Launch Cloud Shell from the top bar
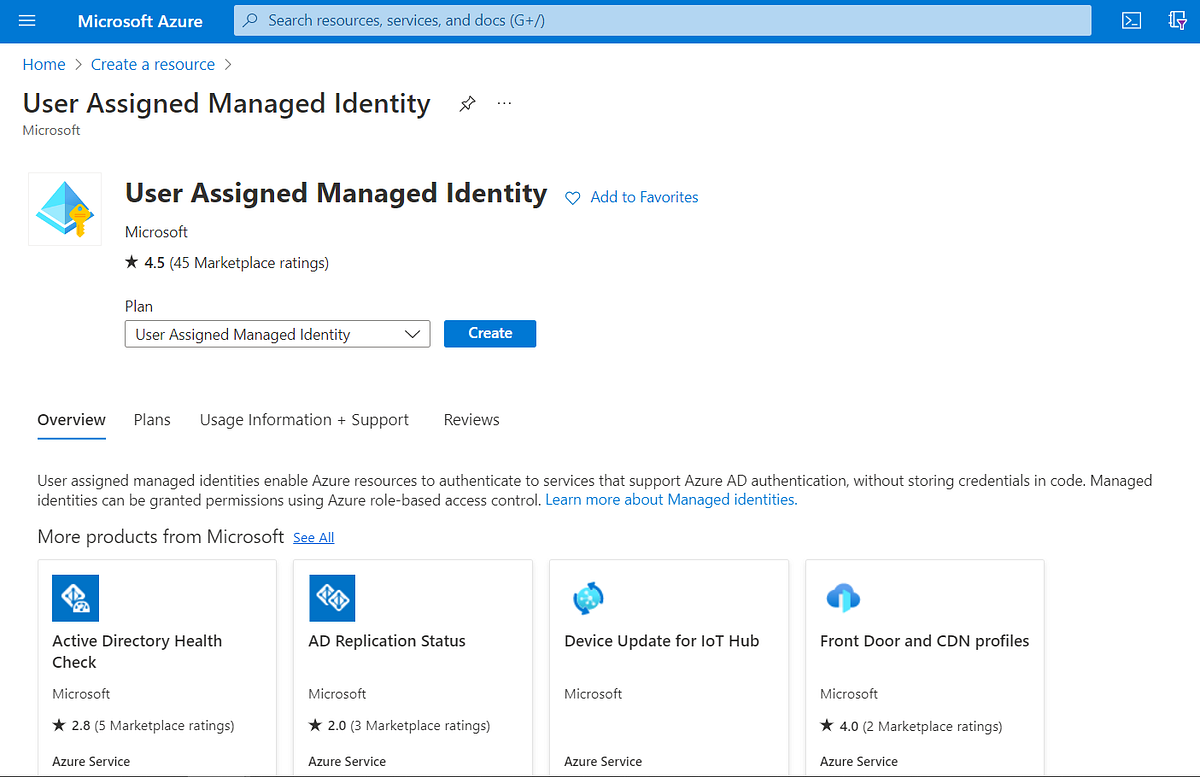Image resolution: width=1200 pixels, height=777 pixels. (x=1131, y=20)
